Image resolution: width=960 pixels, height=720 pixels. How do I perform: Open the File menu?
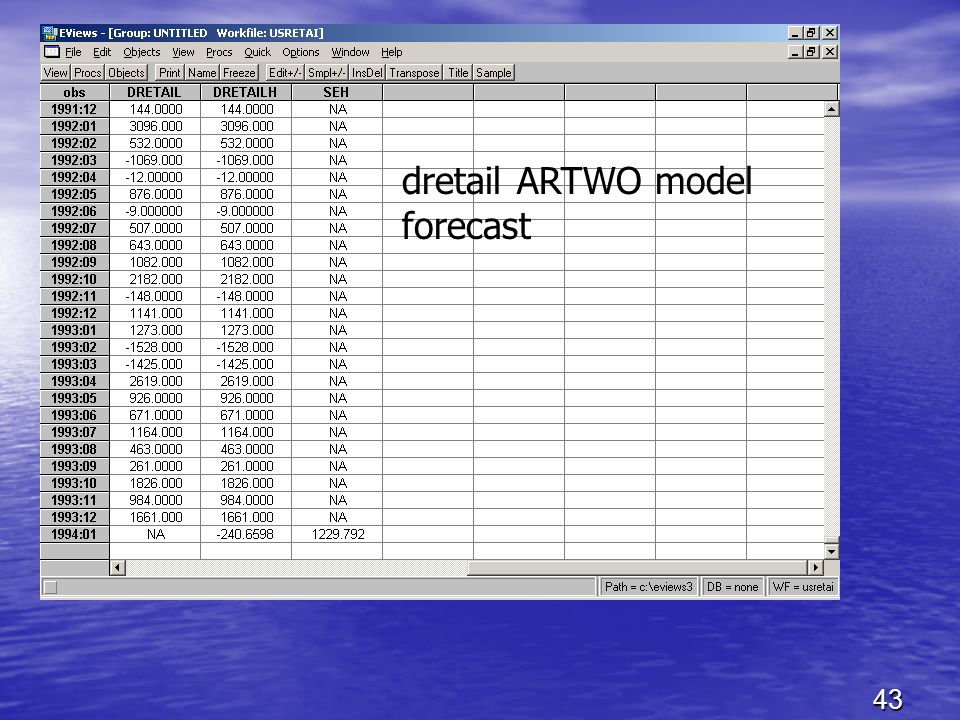tap(73, 52)
